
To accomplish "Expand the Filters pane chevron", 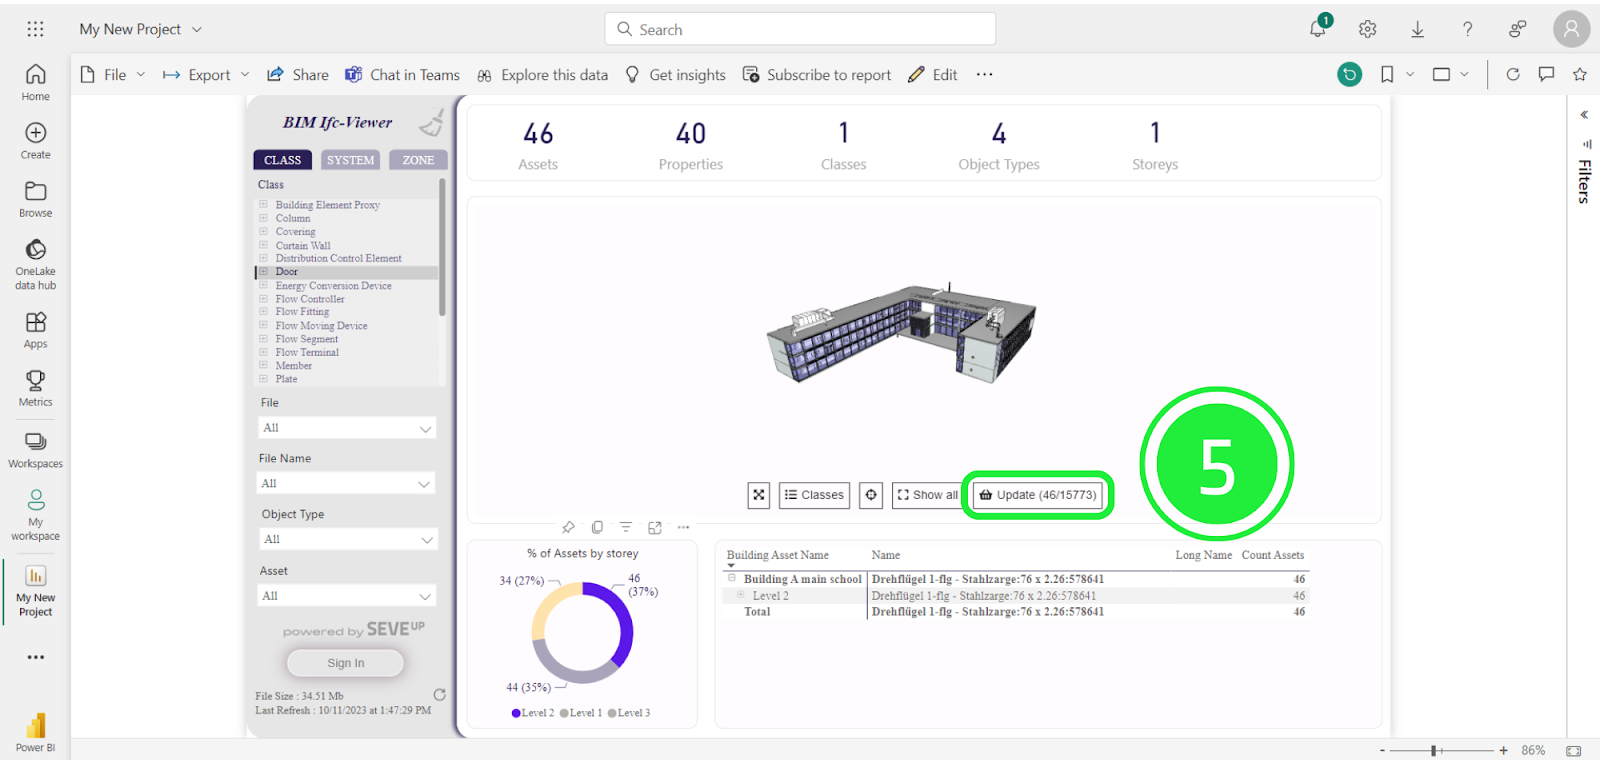I will 1584,114.
